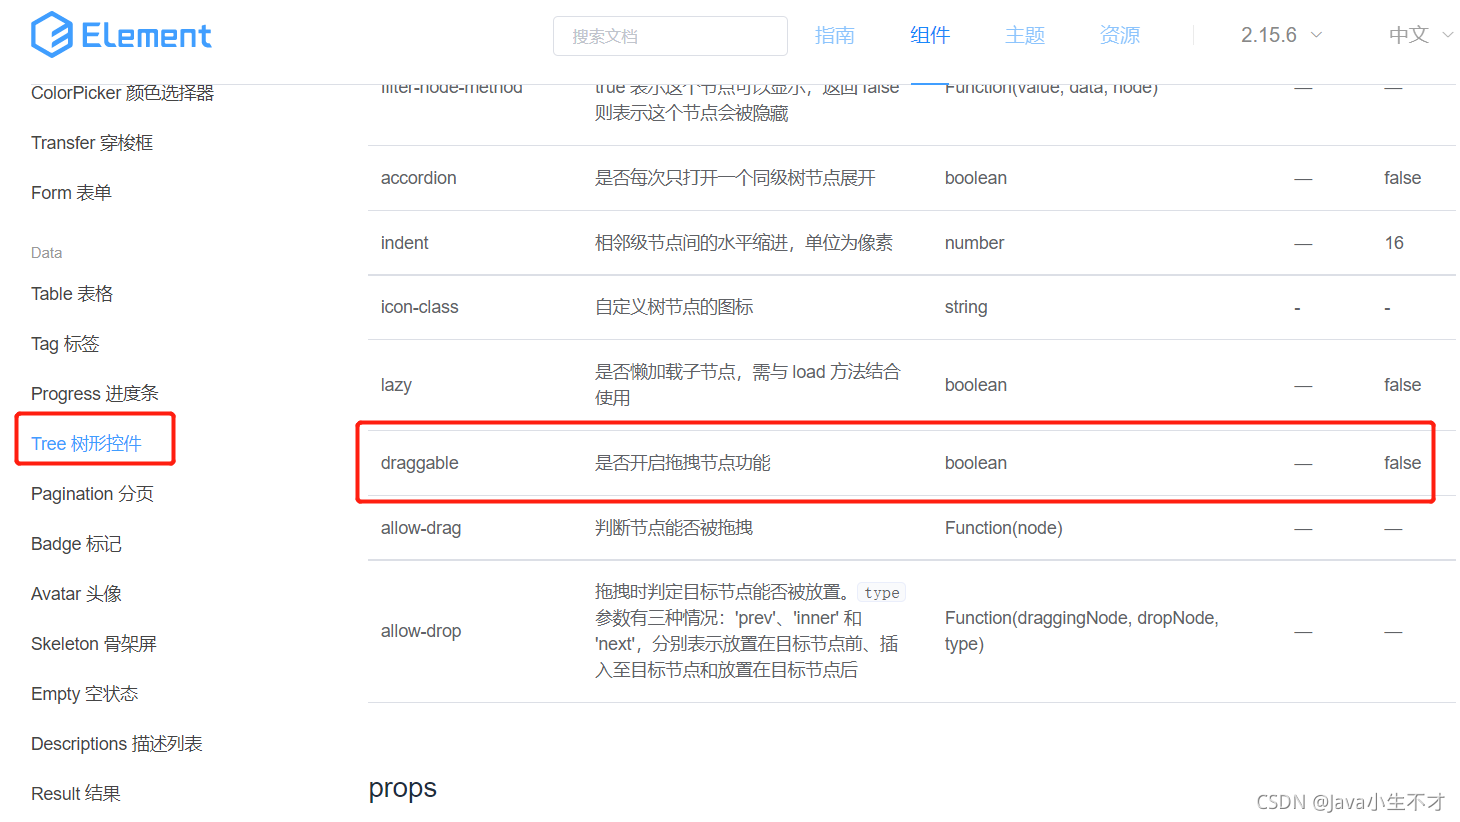Click the Data group label
The width and height of the screenshot is (1460, 822).
tap(46, 253)
